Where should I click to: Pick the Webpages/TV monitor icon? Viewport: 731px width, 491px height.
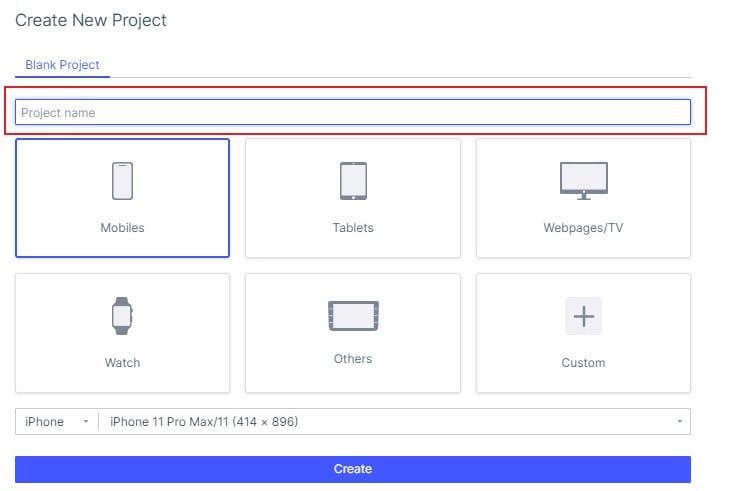coord(583,181)
